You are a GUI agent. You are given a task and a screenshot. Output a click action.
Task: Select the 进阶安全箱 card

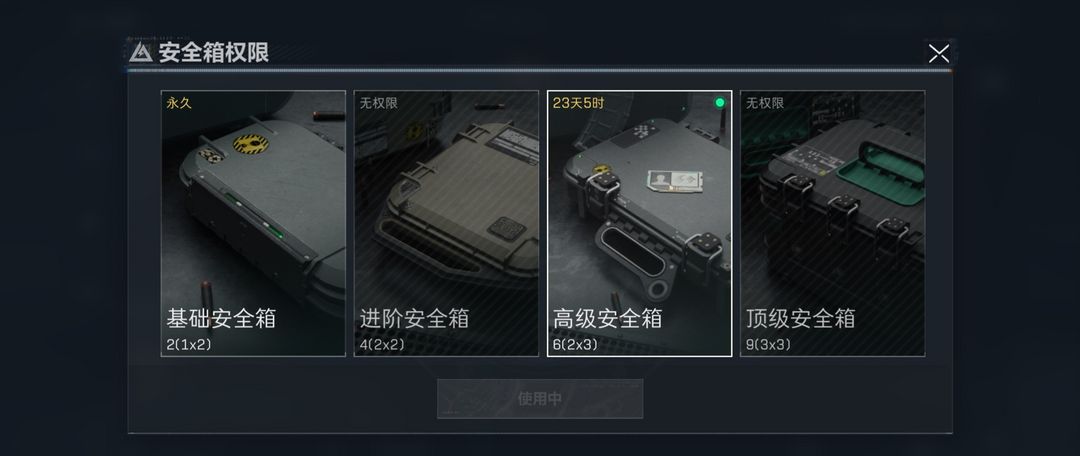(x=446, y=223)
